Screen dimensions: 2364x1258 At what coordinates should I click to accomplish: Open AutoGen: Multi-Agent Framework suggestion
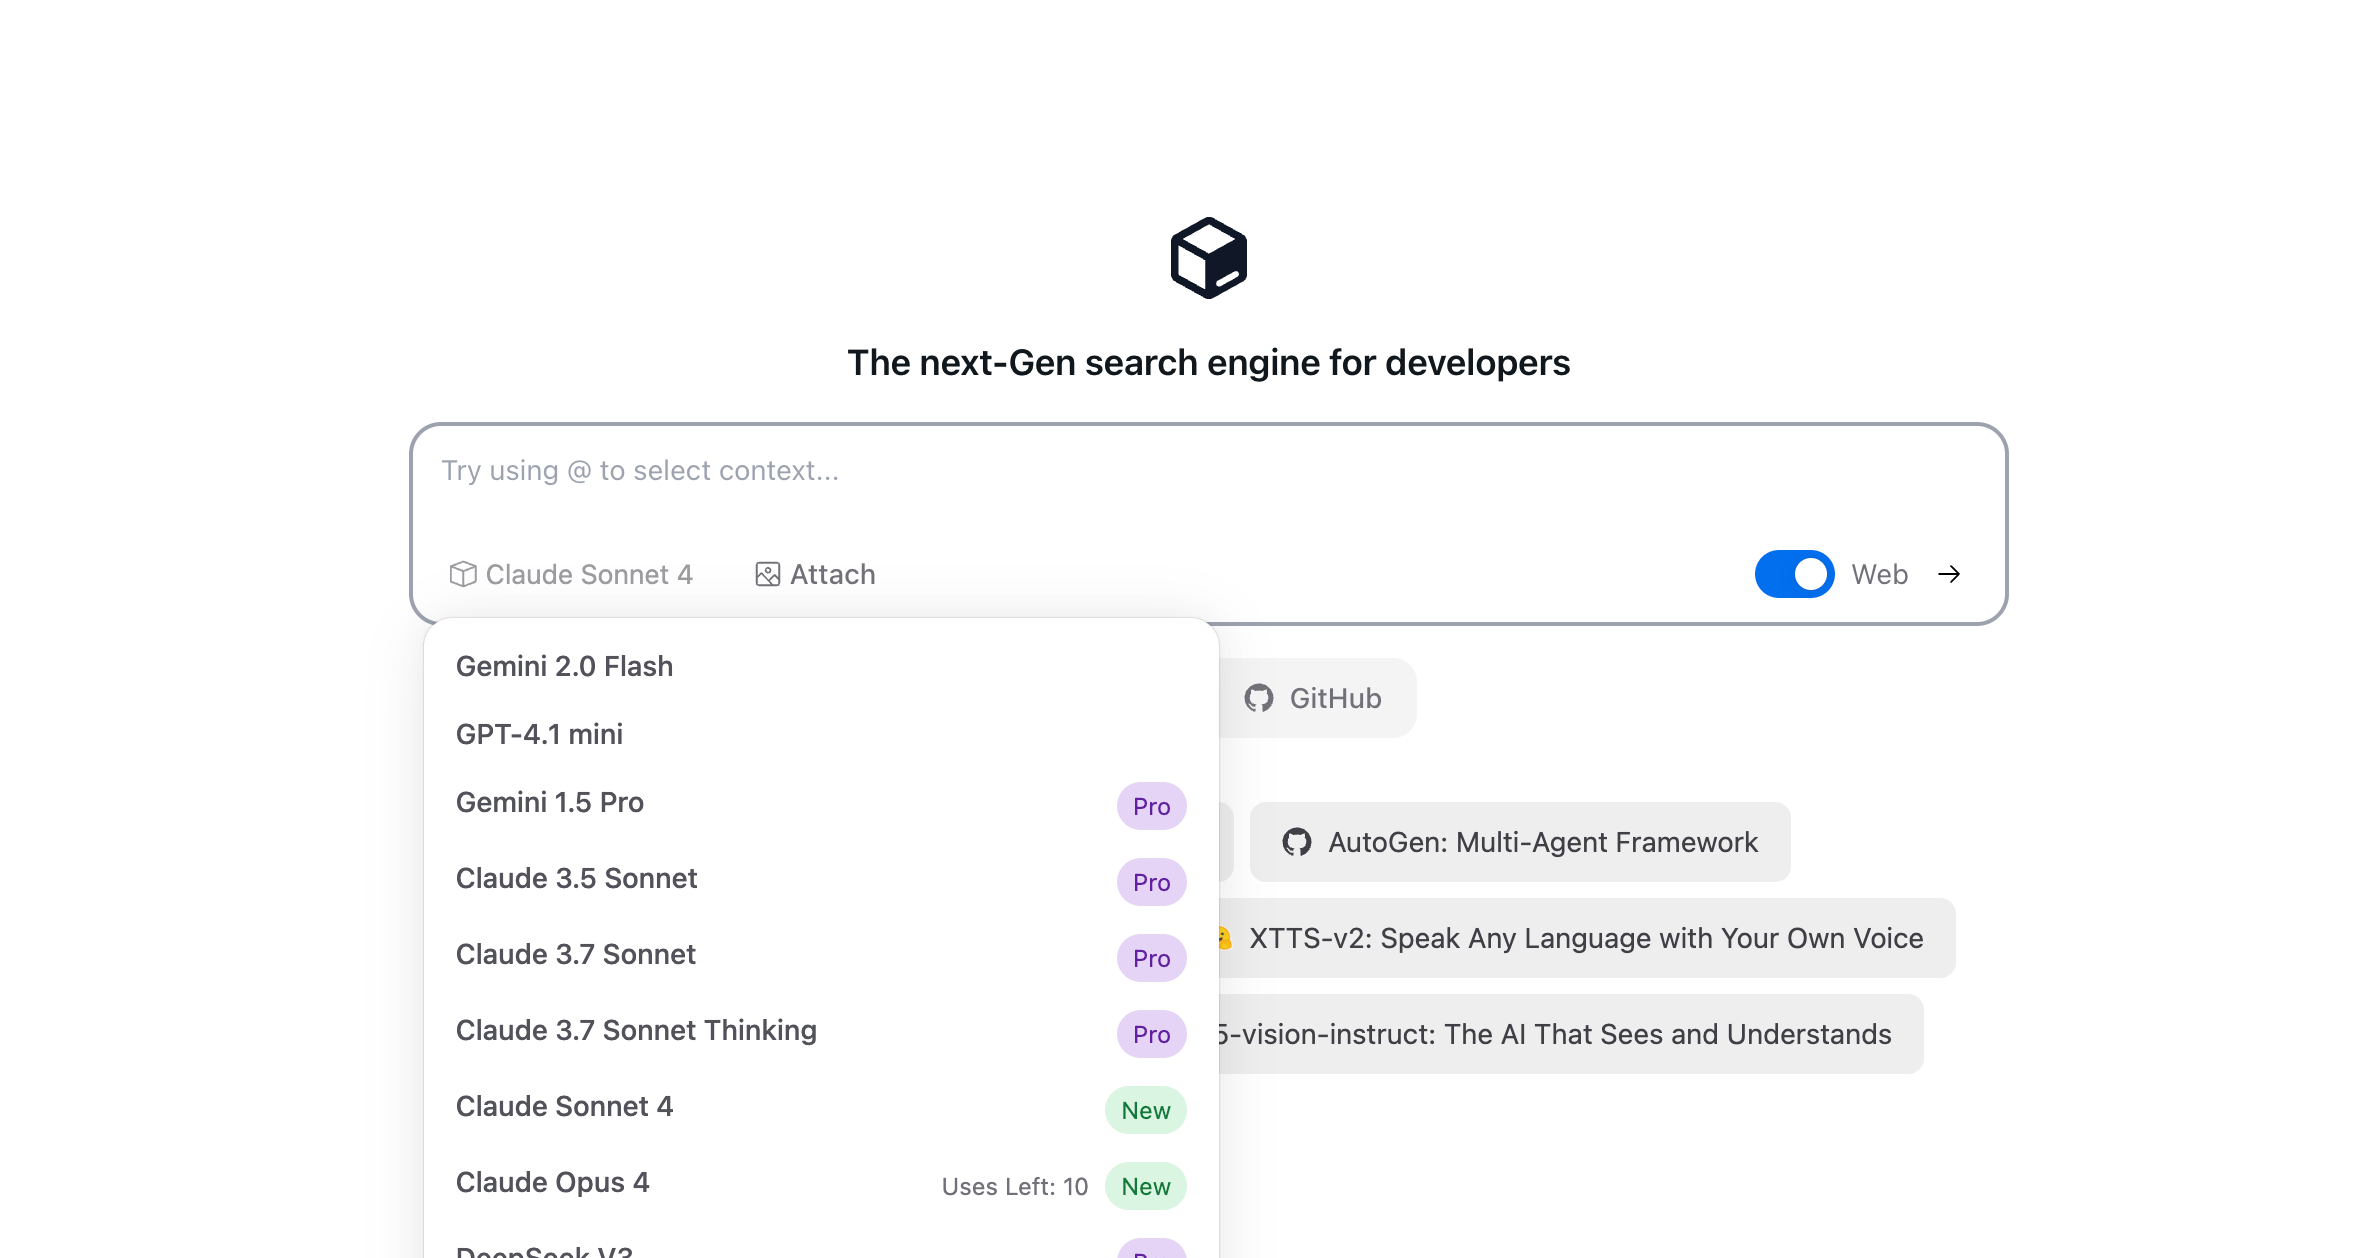pos(1520,842)
